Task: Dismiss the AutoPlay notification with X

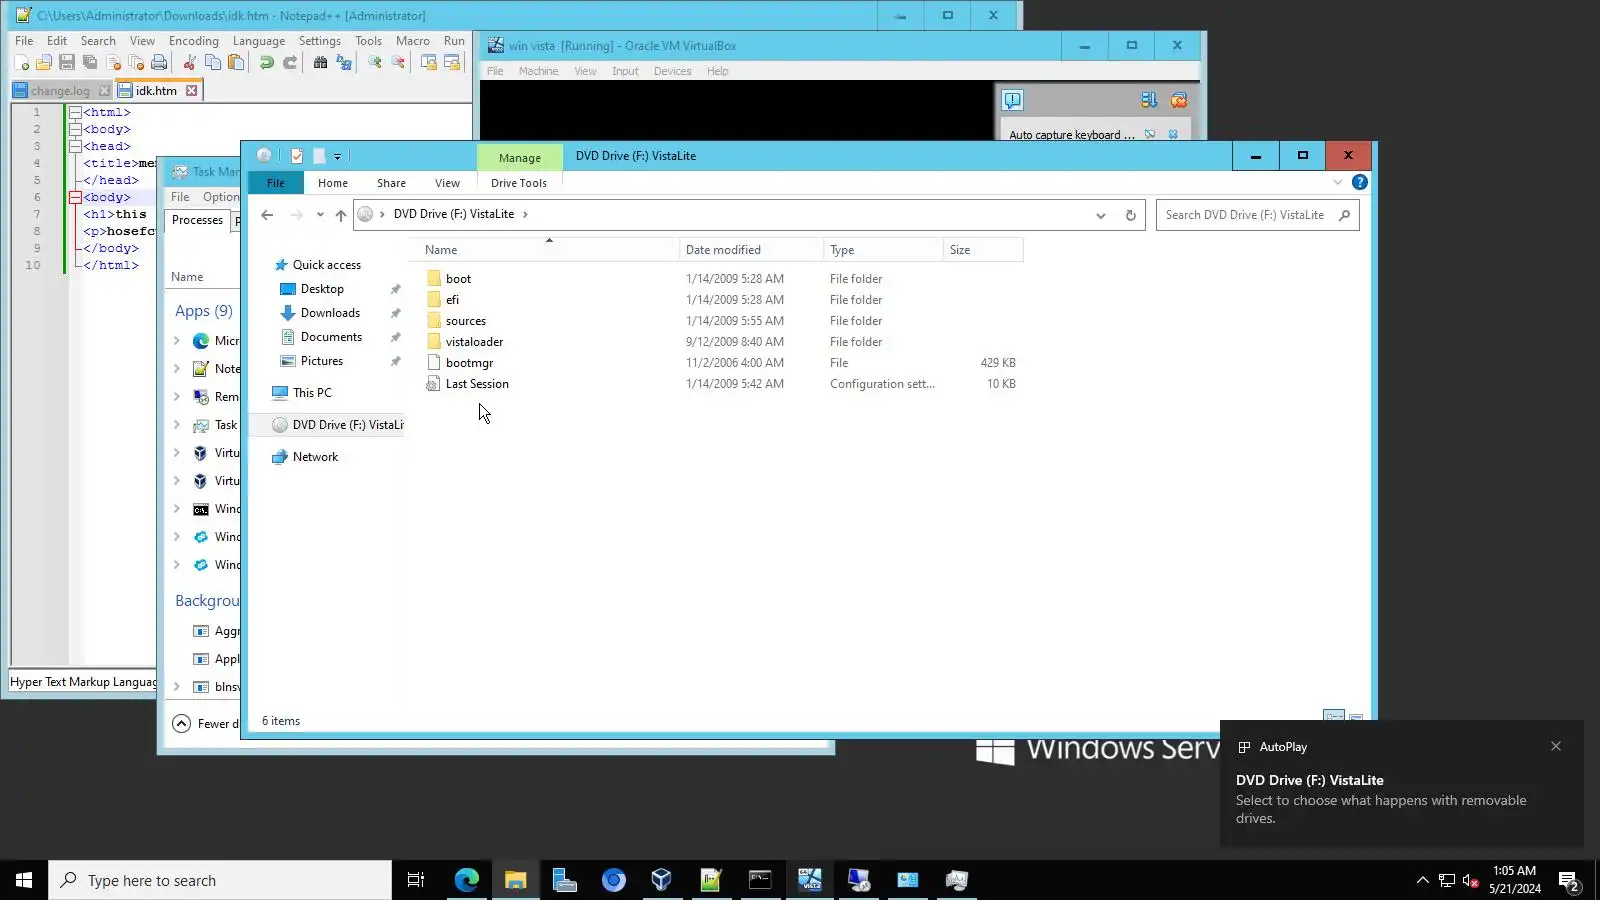Action: [1556, 746]
